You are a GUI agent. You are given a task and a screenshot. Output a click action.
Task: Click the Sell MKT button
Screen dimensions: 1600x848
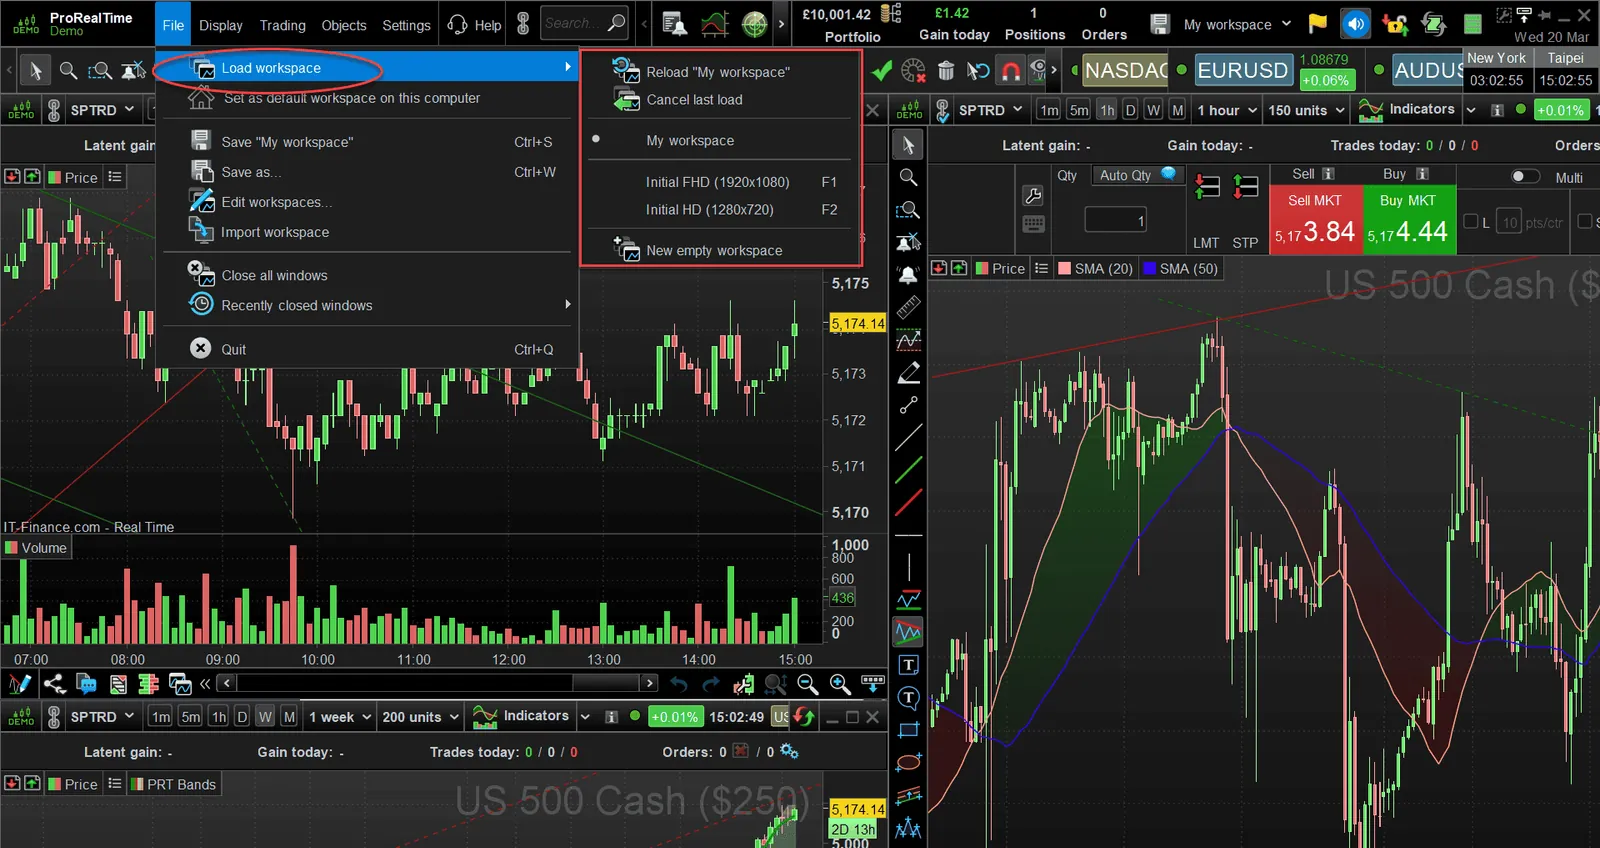click(1315, 220)
